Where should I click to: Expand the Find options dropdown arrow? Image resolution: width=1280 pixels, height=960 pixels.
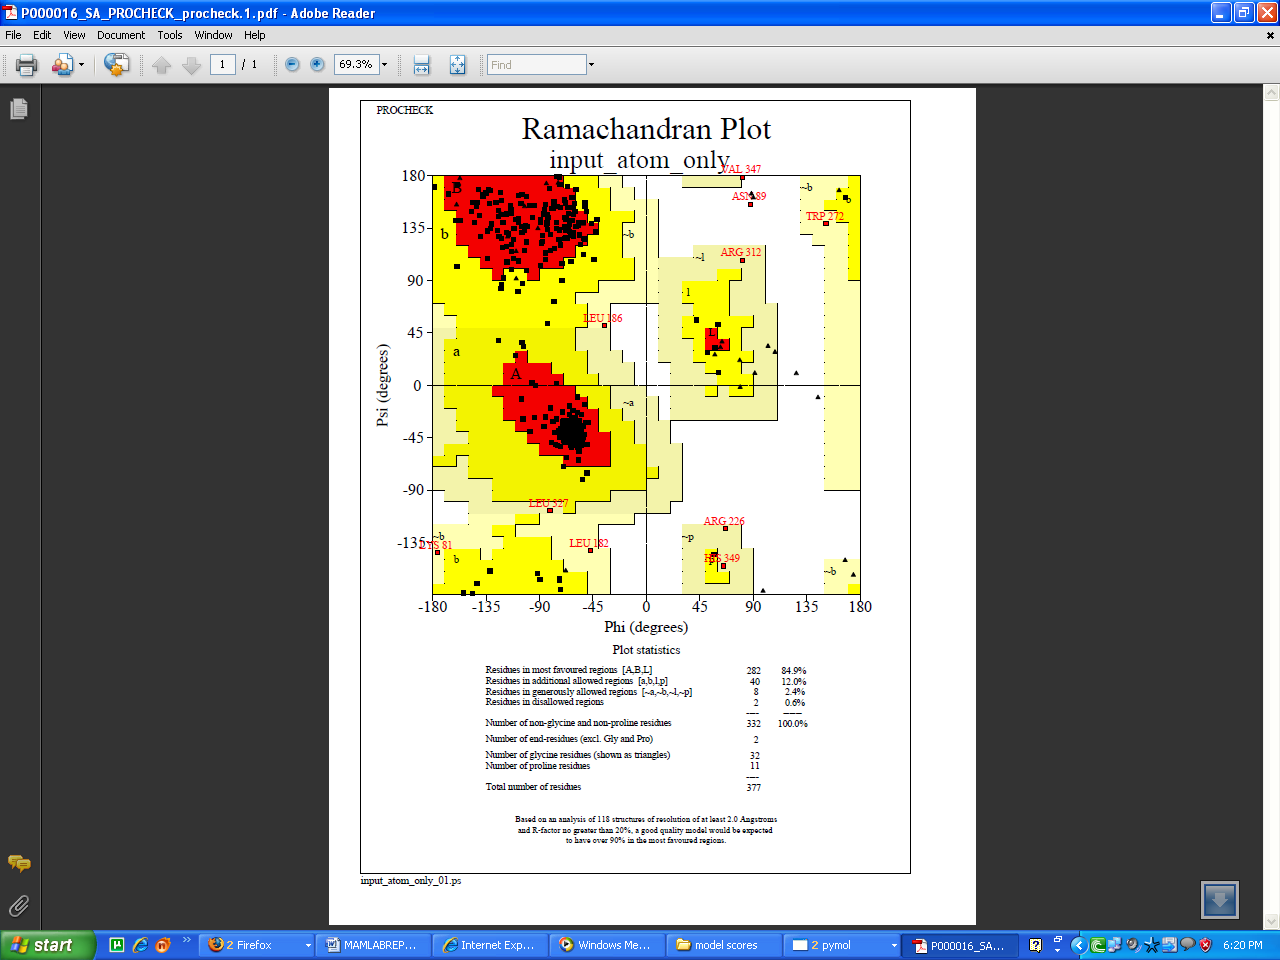click(591, 65)
